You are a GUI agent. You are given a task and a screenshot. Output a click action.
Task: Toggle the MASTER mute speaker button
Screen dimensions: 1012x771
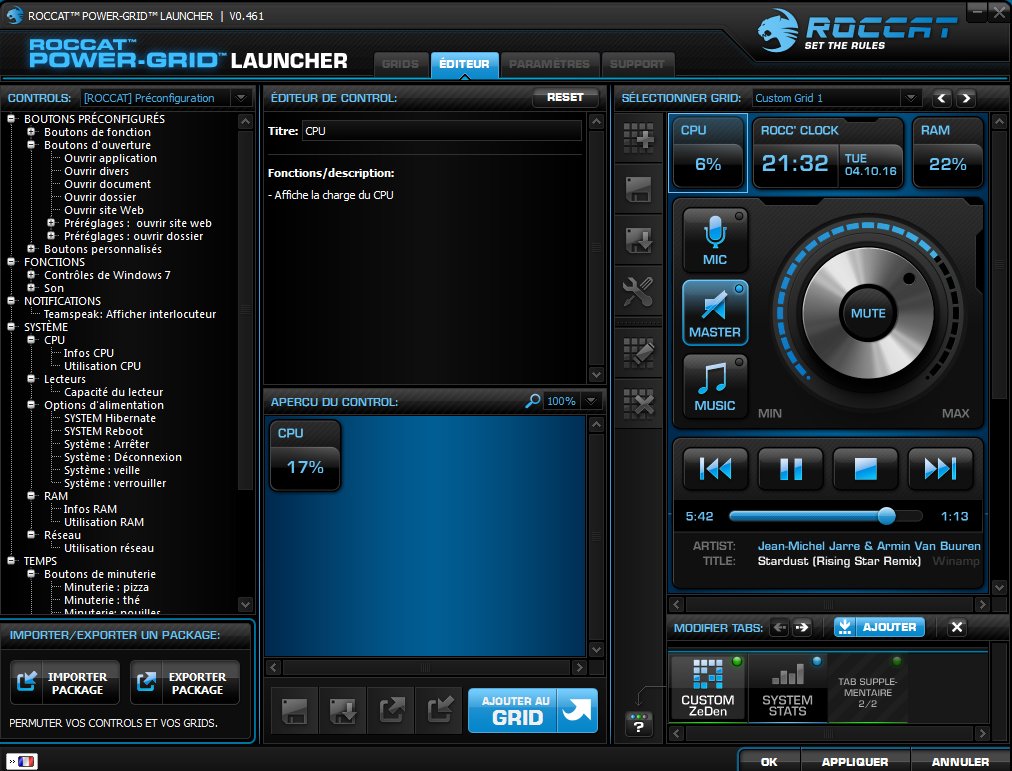tap(715, 313)
